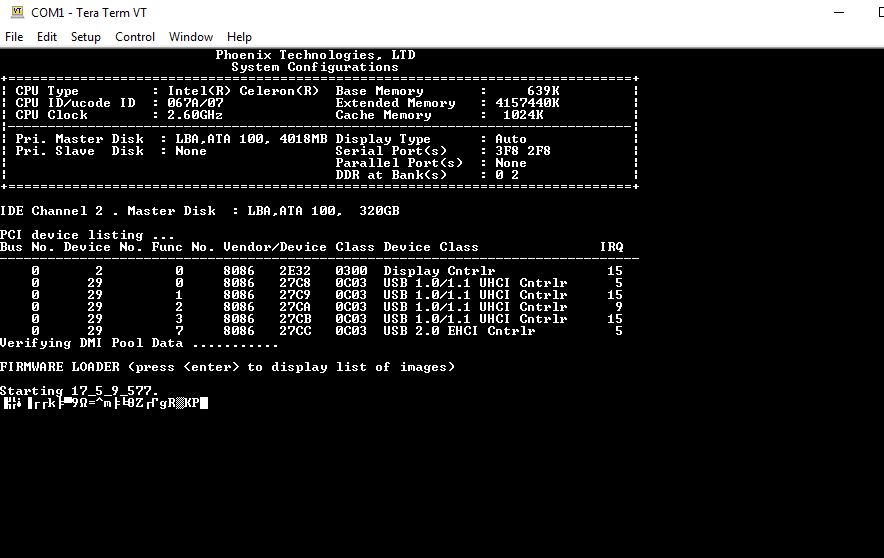Viewport: 884px width, 558px height.
Task: Click the Parallel Port(s) value 'None'
Action: 511,163
